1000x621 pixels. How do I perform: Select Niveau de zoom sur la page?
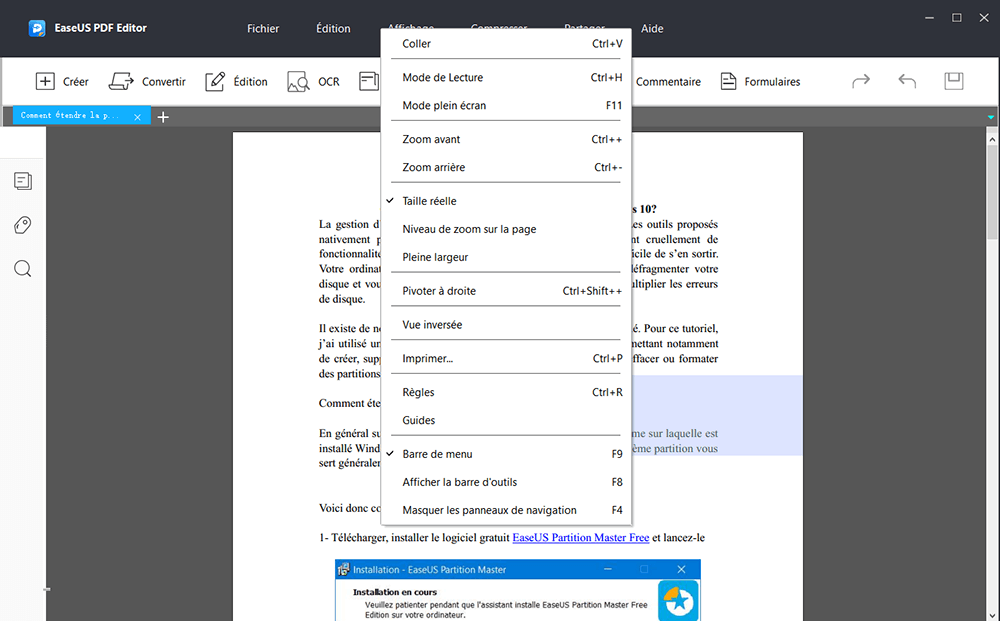(507, 229)
